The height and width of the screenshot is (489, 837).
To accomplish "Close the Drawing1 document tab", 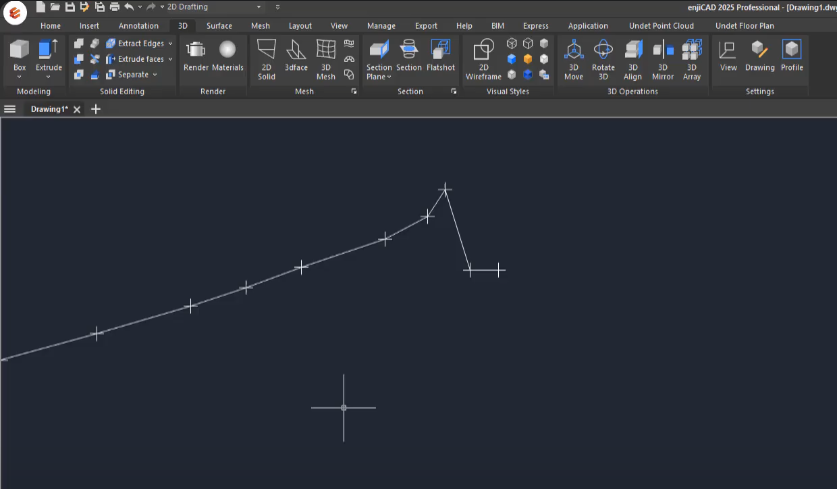I will point(77,109).
